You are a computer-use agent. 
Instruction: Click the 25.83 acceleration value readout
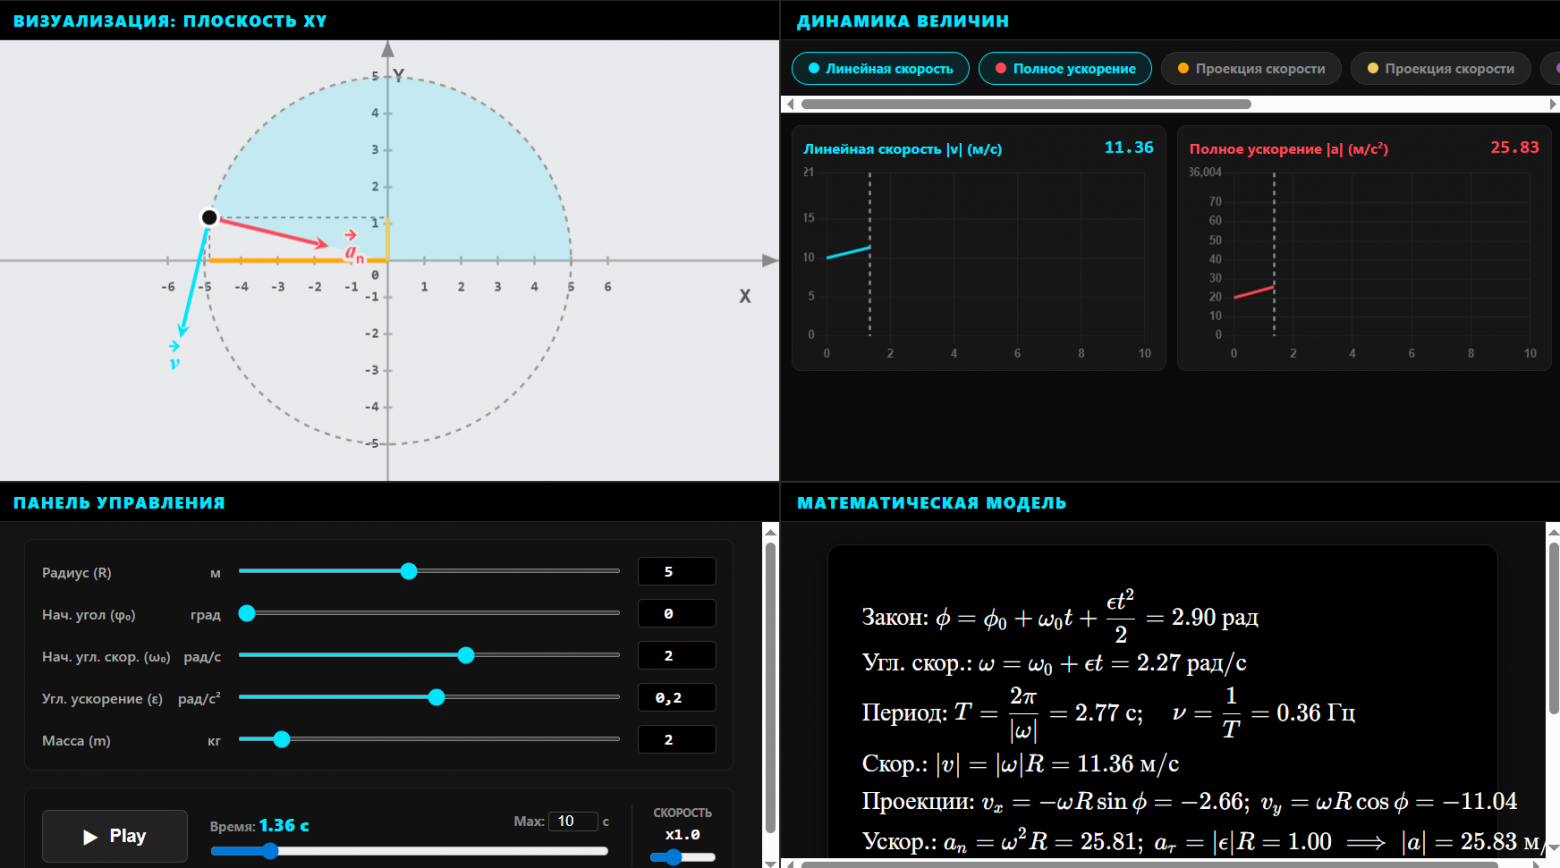(1514, 147)
